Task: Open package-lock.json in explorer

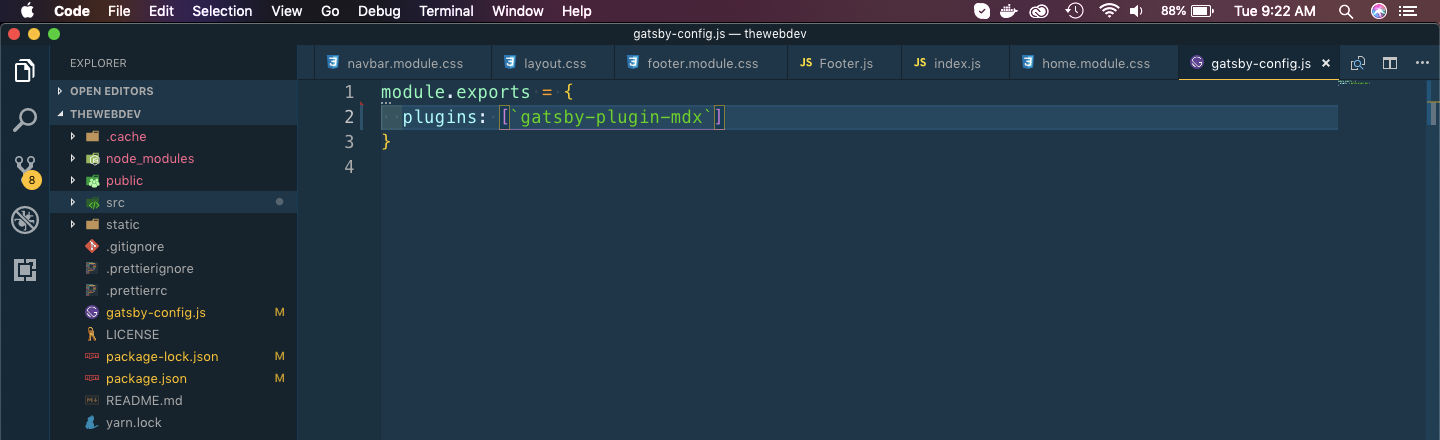Action: [x=173, y=356]
